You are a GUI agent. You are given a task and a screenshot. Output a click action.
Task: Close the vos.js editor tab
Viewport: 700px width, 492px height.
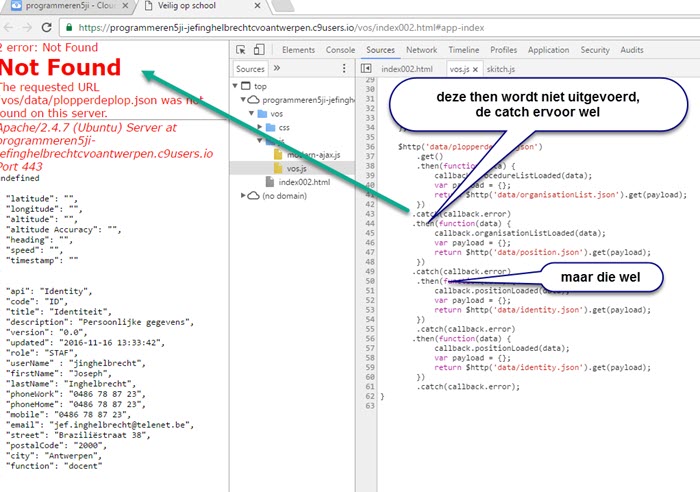(475, 69)
